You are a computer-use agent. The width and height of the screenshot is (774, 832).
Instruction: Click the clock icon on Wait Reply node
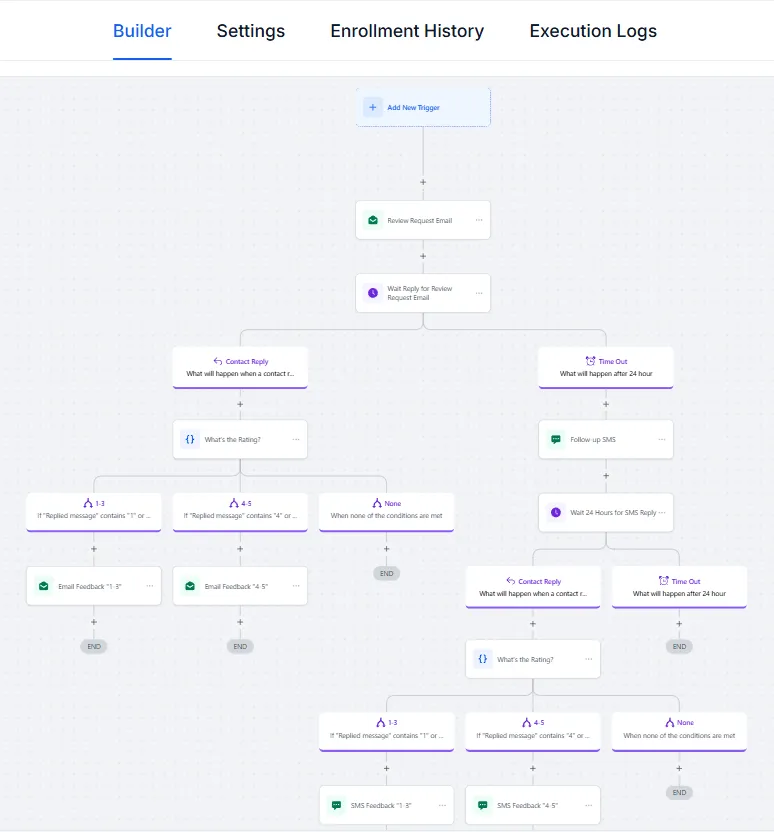coord(373,293)
